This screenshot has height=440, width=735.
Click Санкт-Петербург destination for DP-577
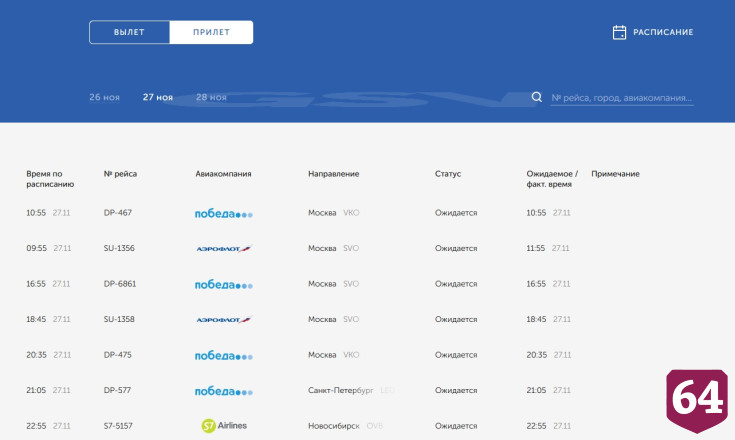341,390
